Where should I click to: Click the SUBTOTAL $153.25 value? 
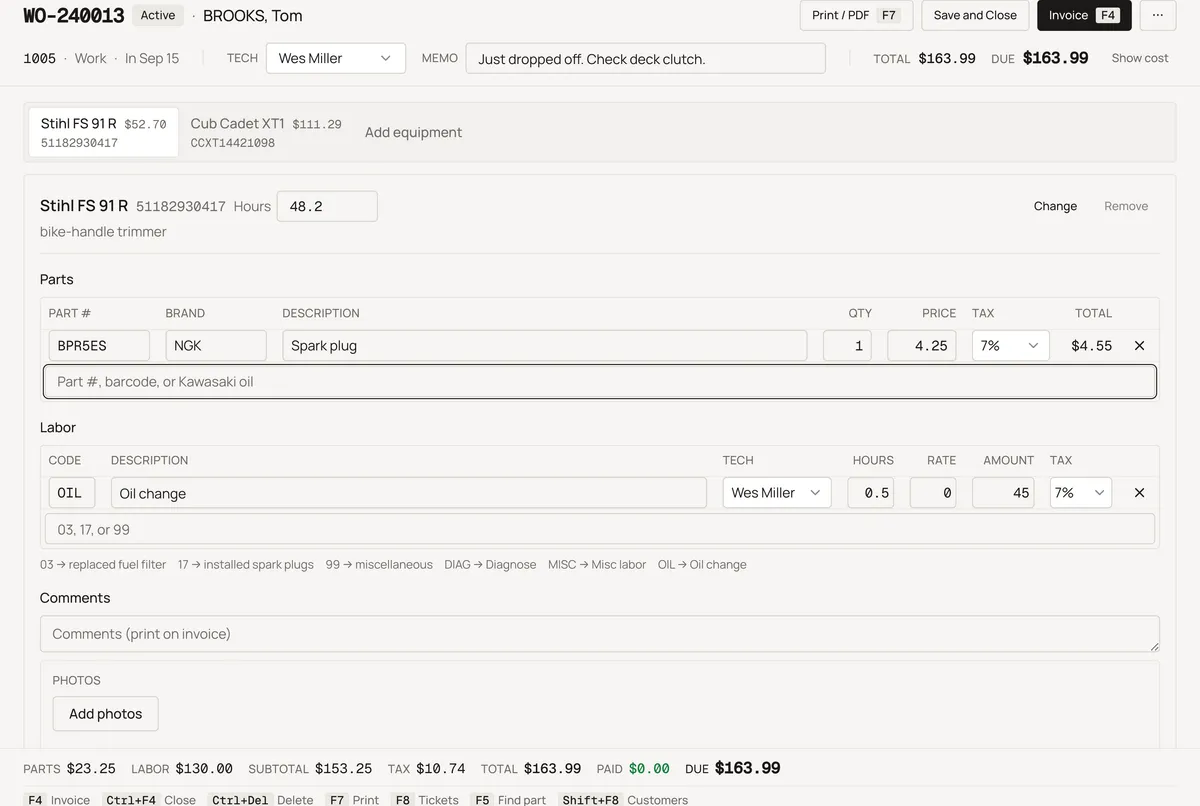tap(343, 769)
